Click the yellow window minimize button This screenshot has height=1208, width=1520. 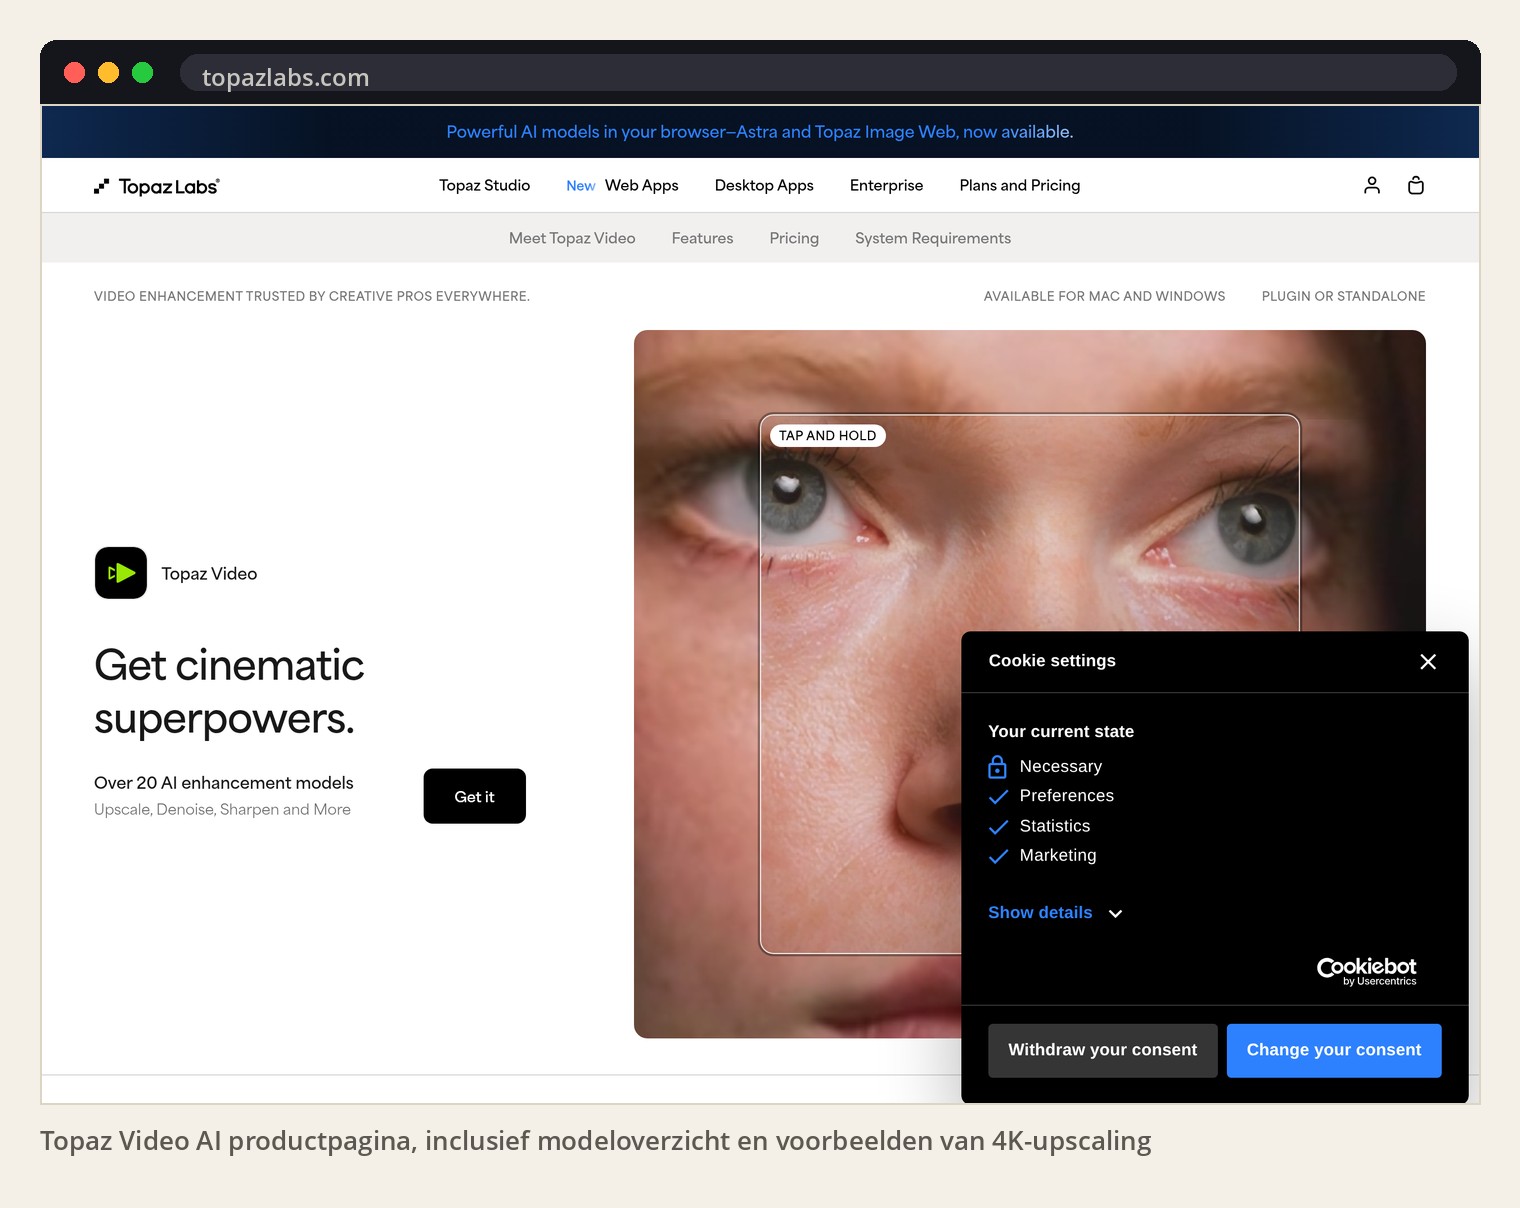coord(108,72)
